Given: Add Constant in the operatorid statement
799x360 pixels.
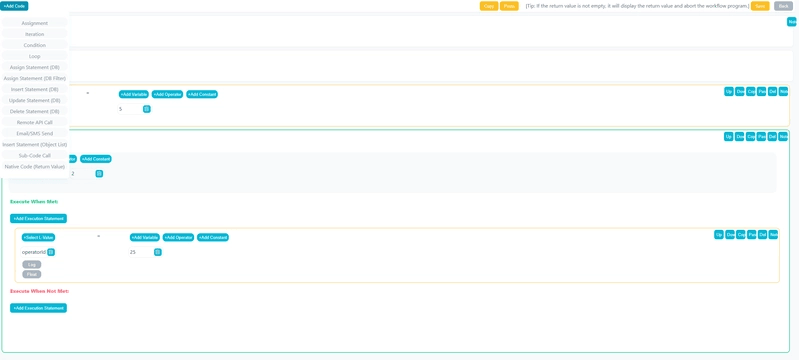Looking at the screenshot, I should [x=213, y=237].
